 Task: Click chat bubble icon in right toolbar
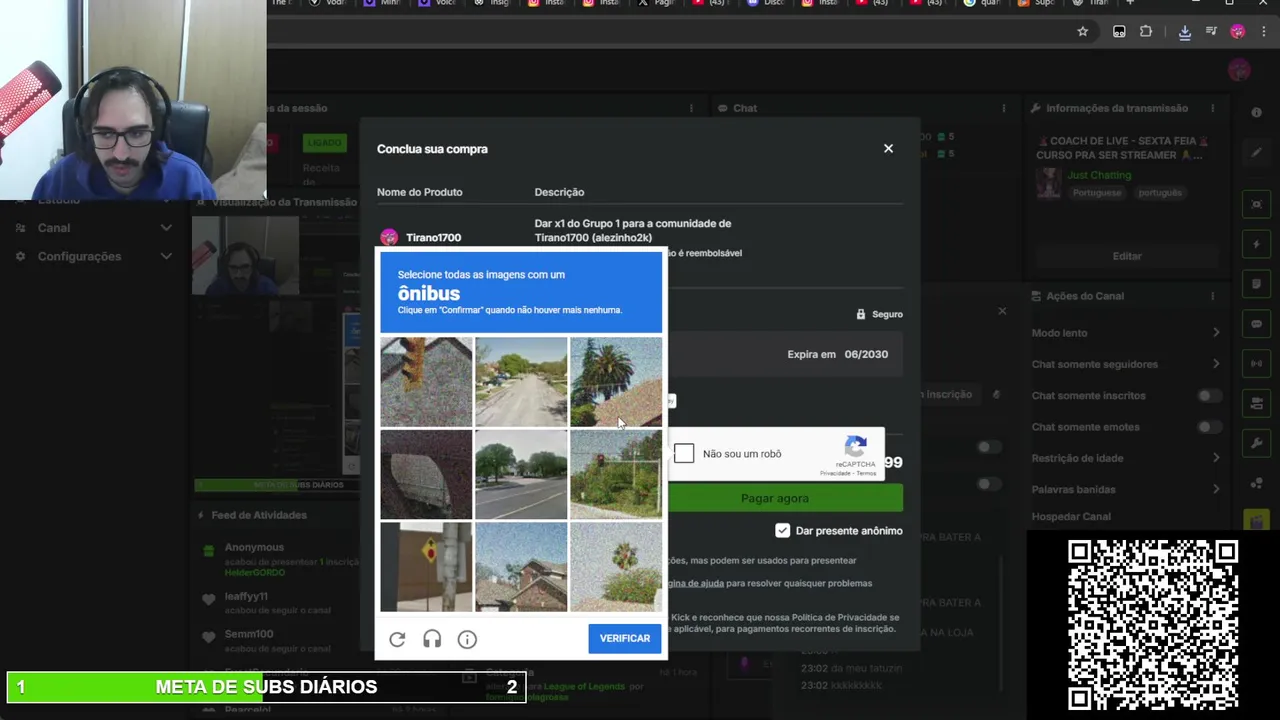(x=1257, y=324)
